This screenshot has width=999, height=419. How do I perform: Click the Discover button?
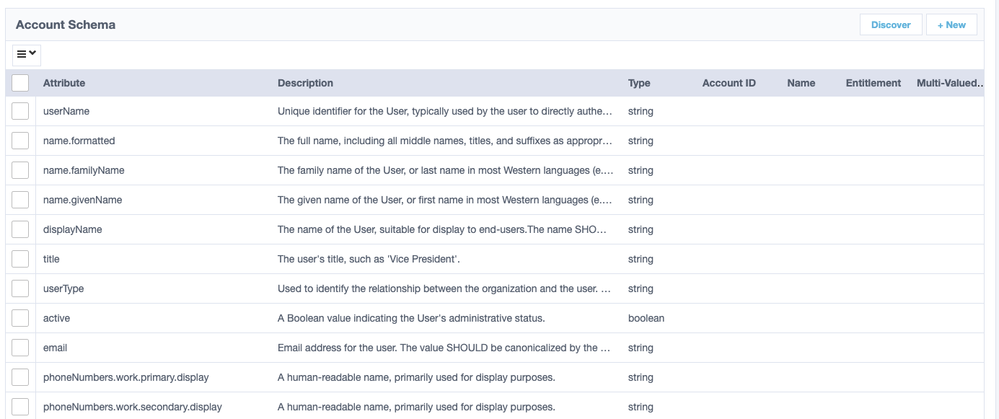tap(890, 25)
